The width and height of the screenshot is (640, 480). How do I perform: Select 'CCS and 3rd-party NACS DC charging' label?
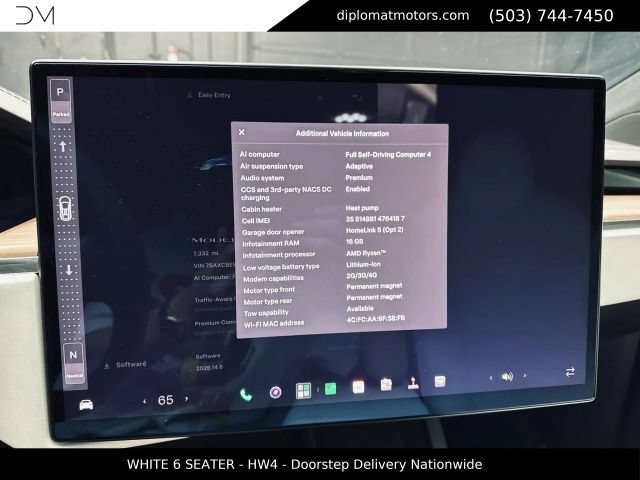pos(286,193)
